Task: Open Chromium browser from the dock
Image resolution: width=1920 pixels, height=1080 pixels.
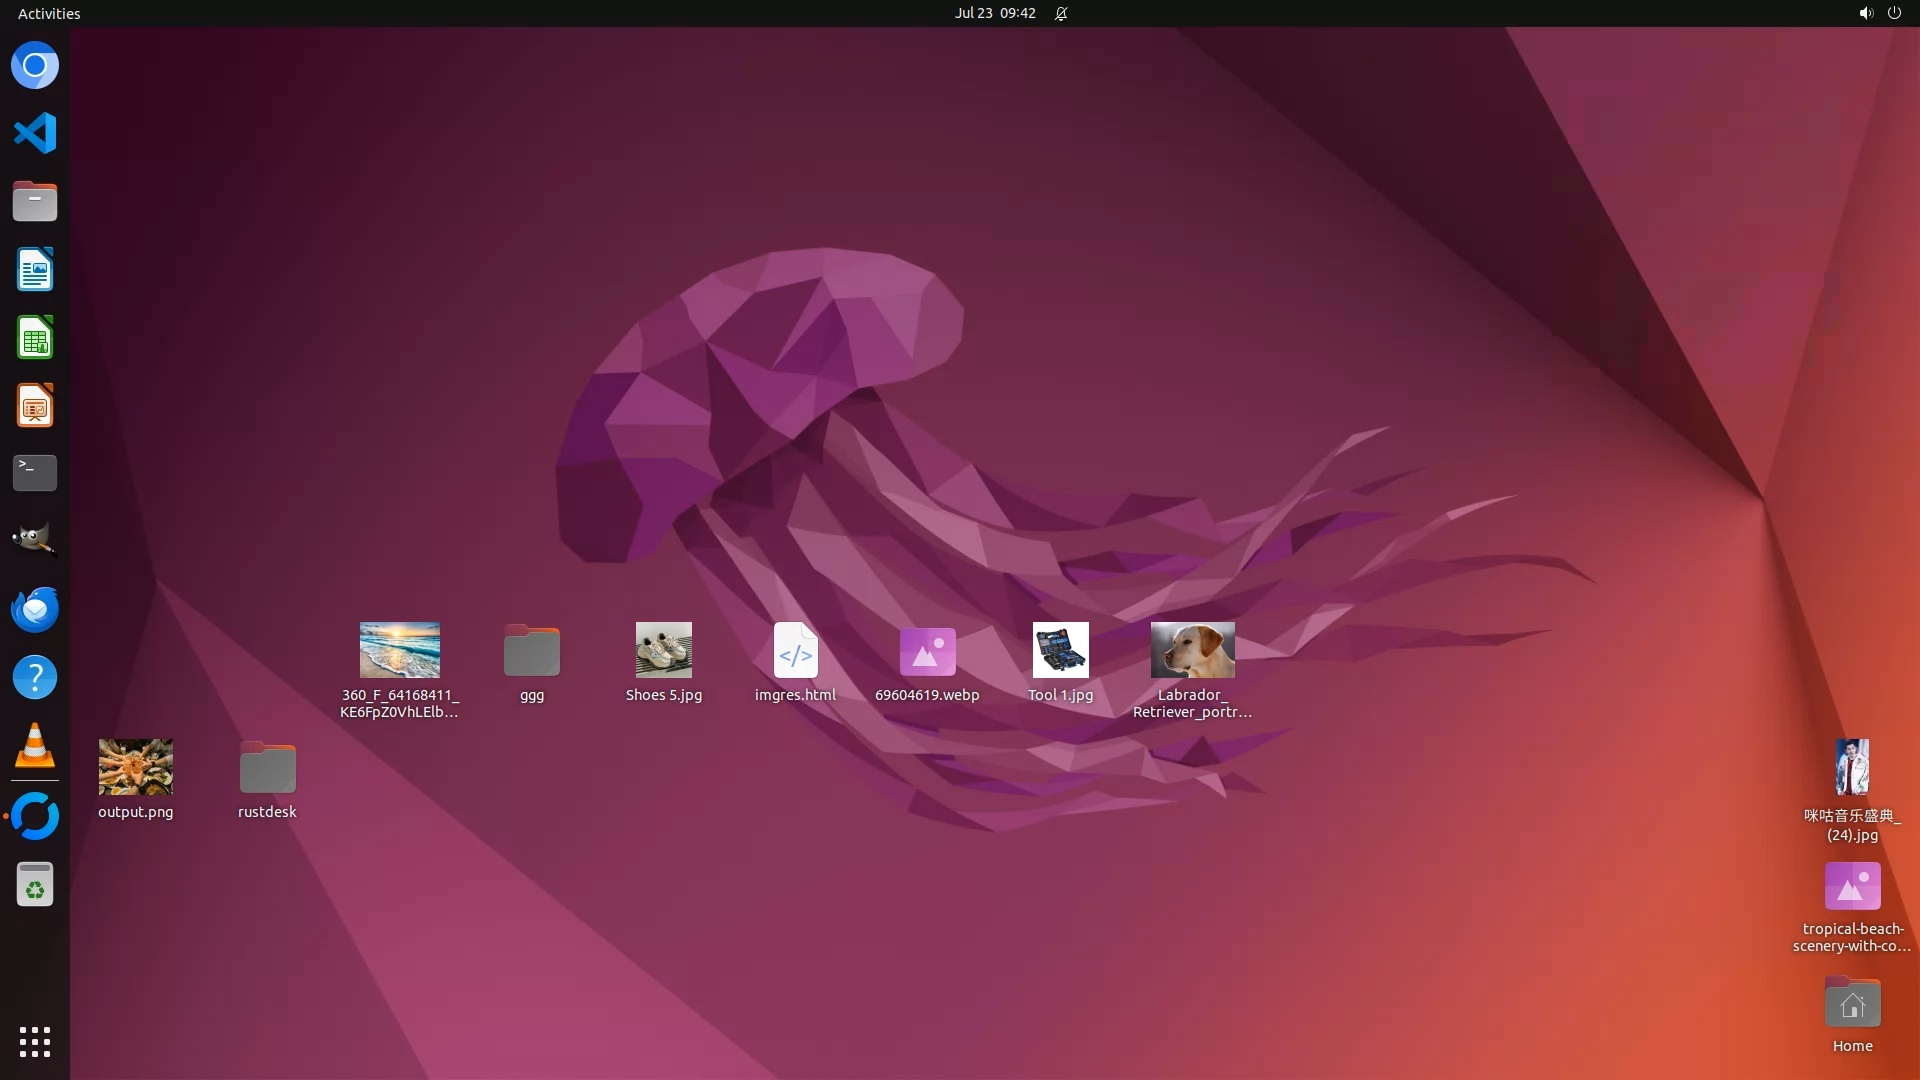Action: 35,66
